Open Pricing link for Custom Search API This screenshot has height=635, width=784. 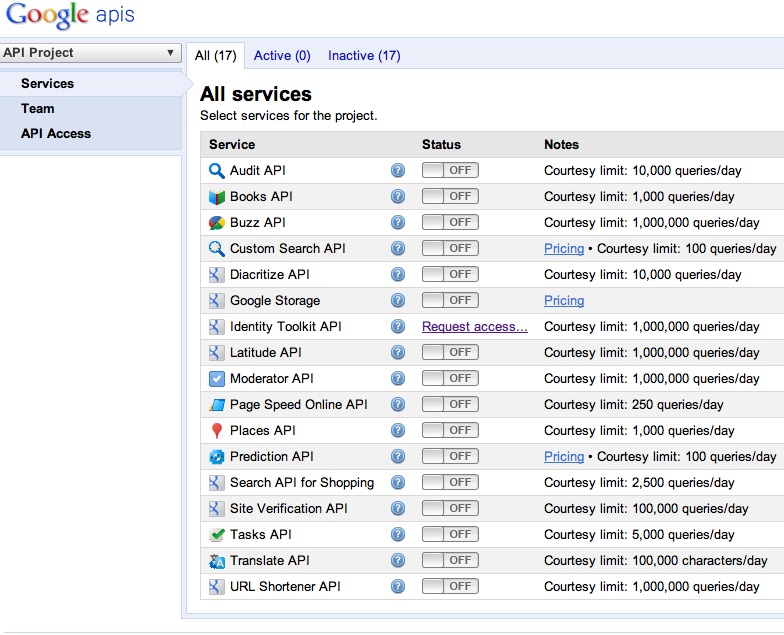click(x=564, y=248)
